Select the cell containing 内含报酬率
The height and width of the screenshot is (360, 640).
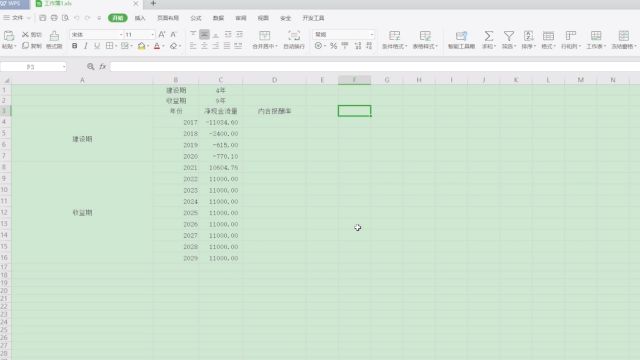pos(274,111)
